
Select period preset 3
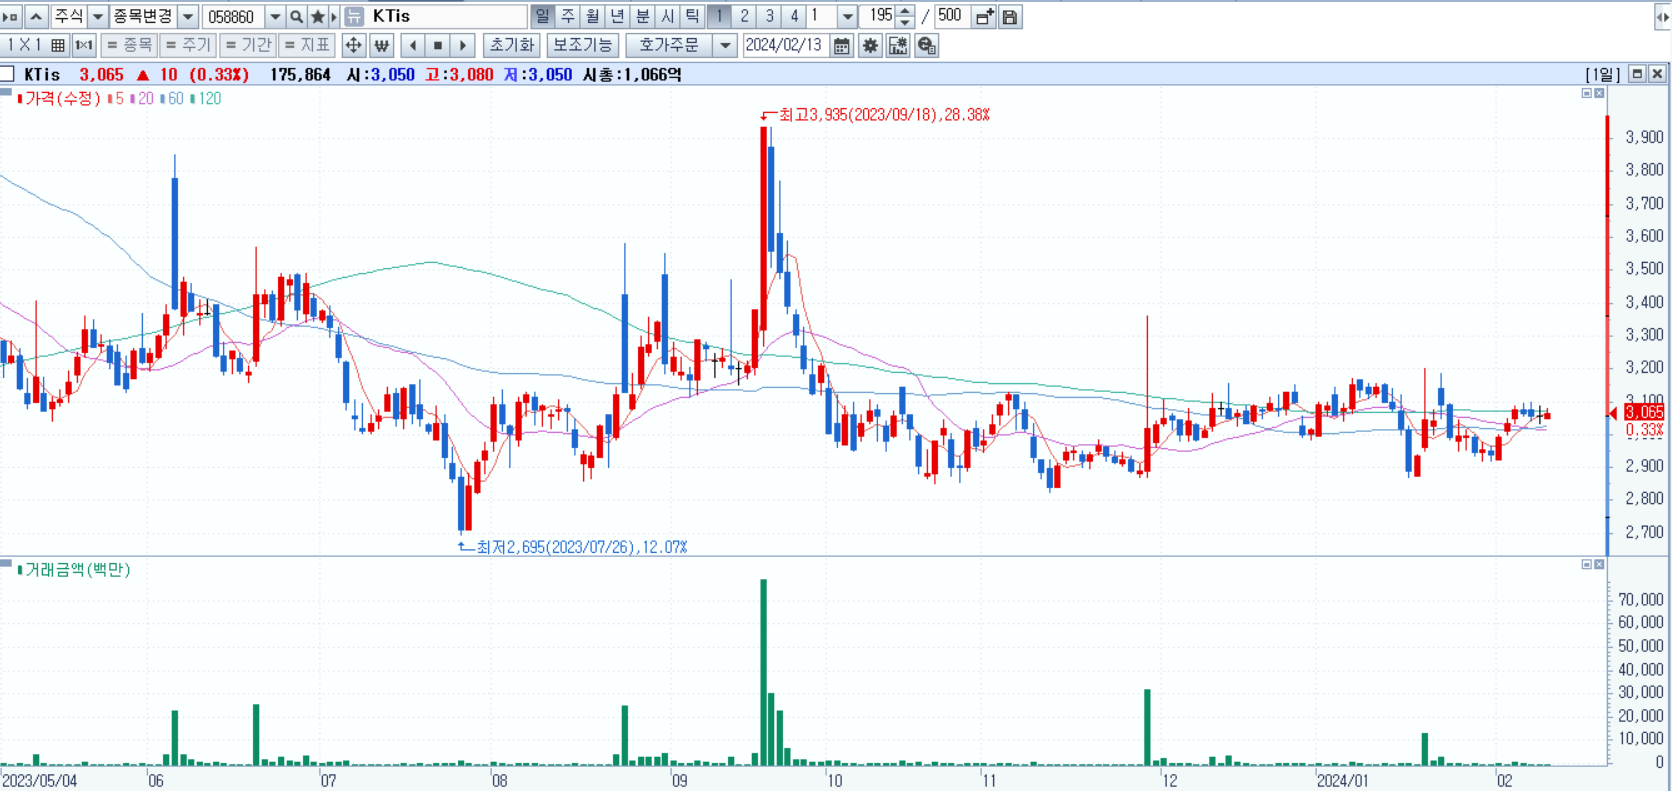pos(769,17)
